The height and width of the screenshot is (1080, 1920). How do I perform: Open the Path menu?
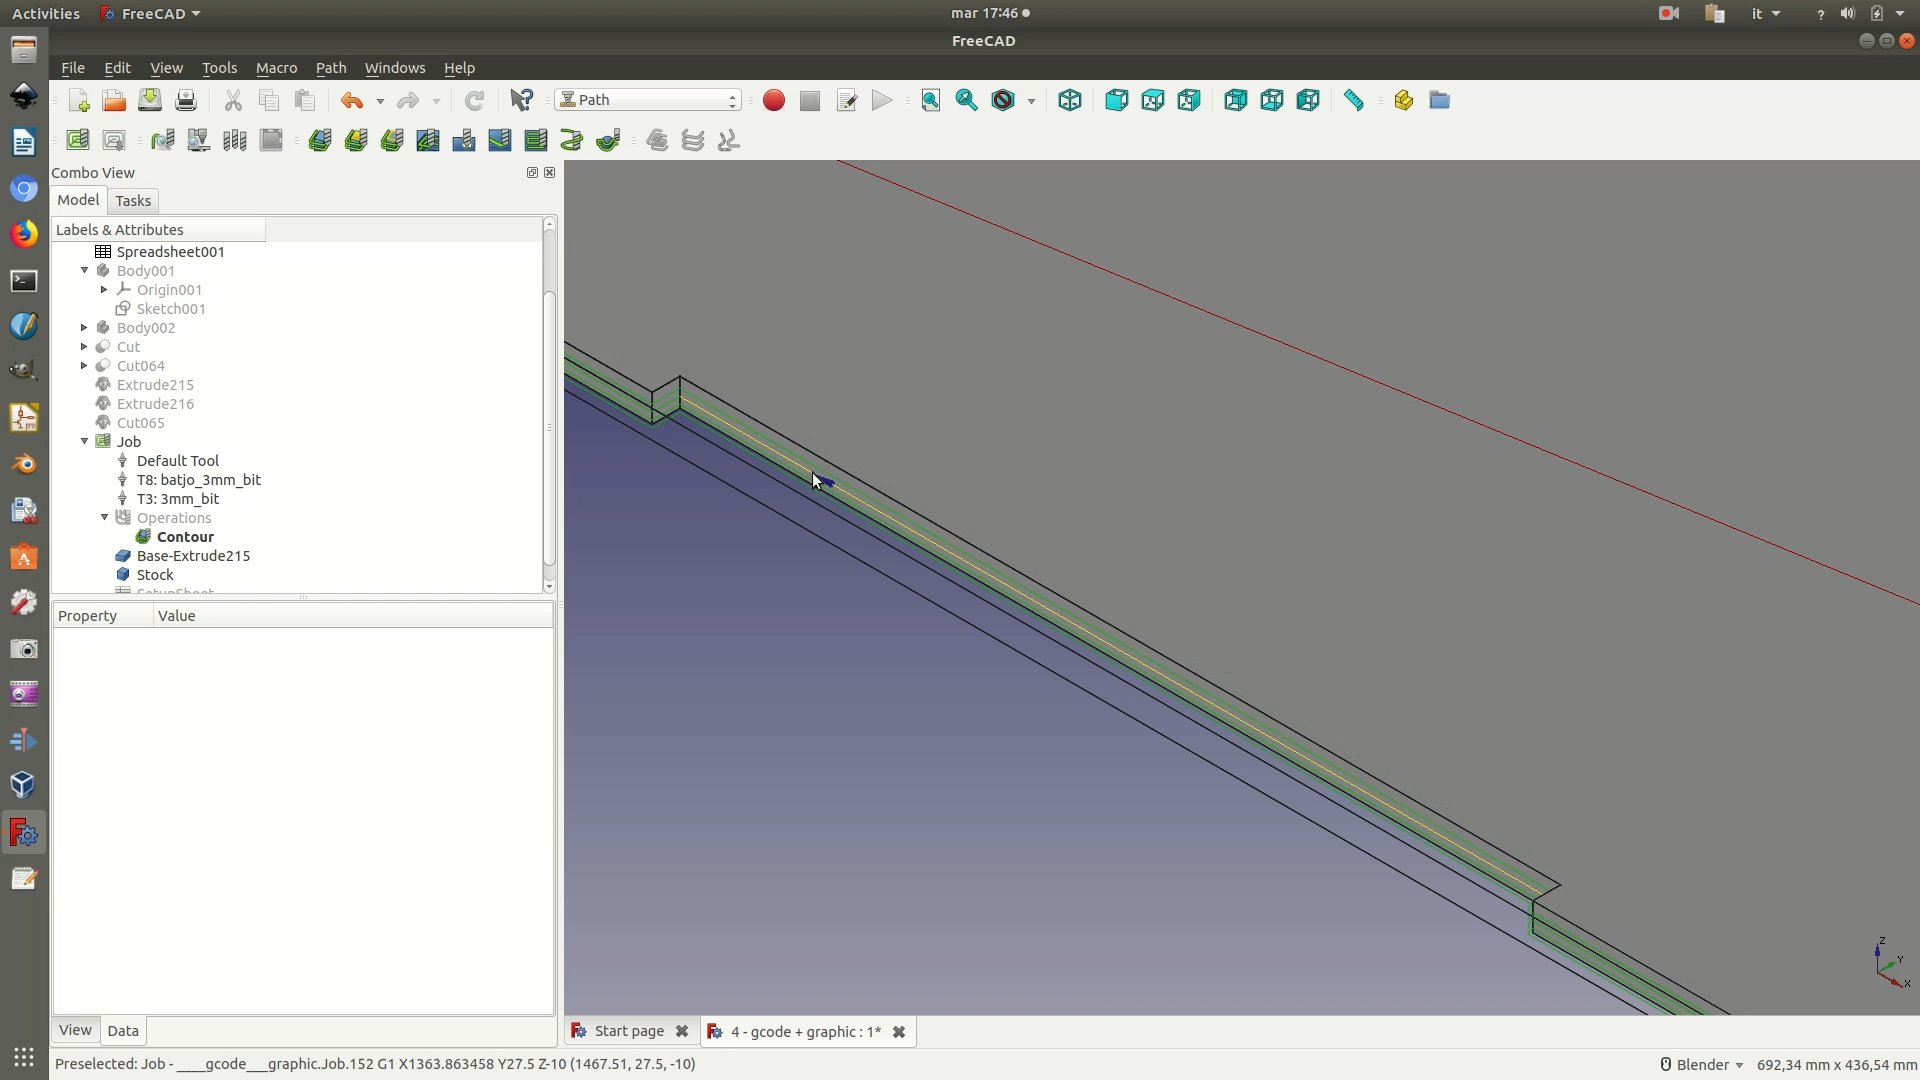pyautogui.click(x=331, y=68)
